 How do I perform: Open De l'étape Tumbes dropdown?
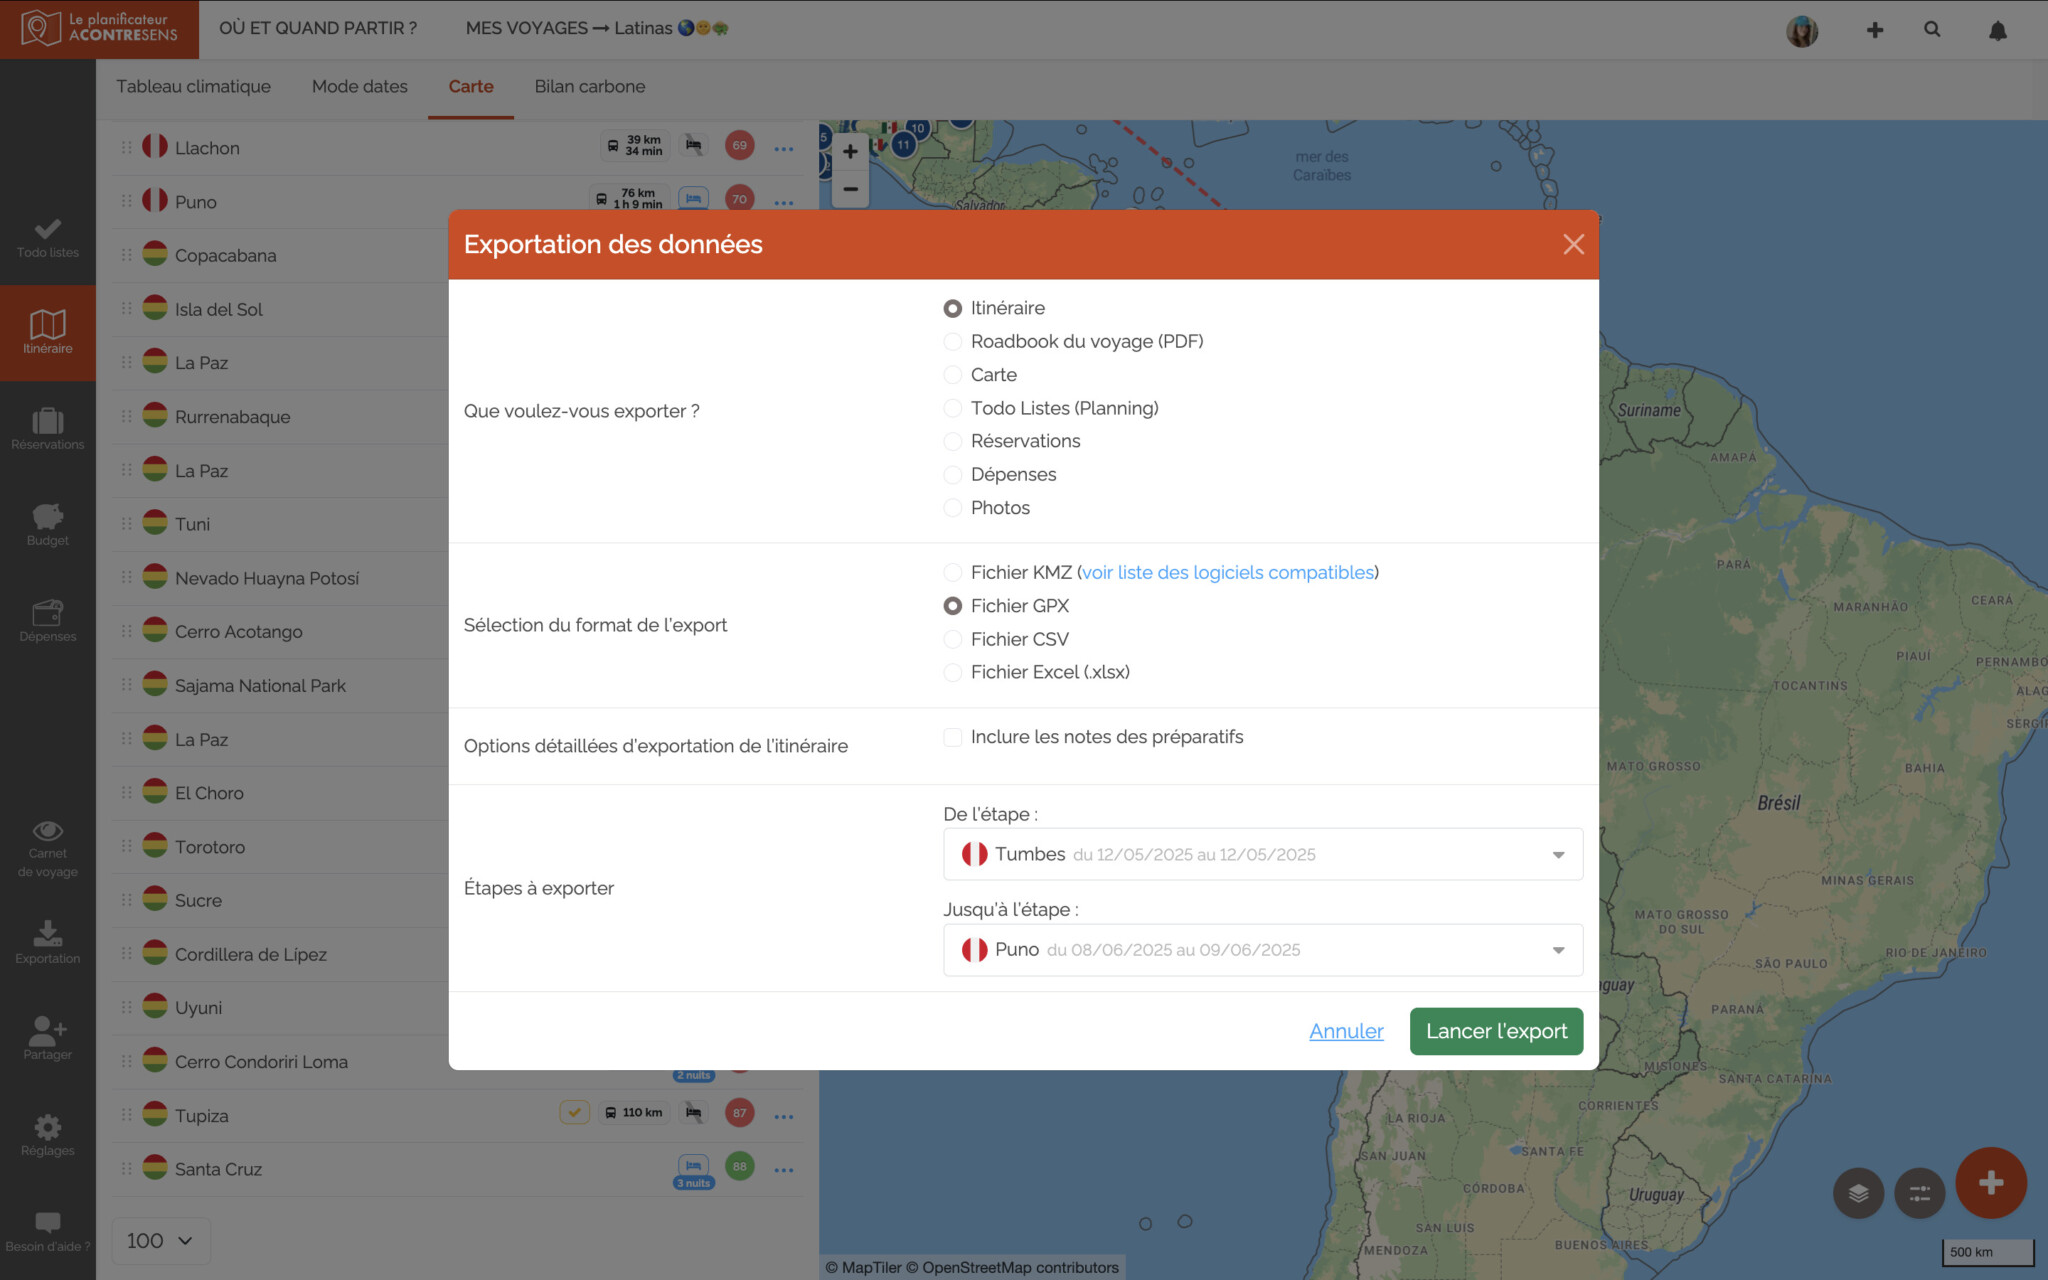(x=1262, y=854)
